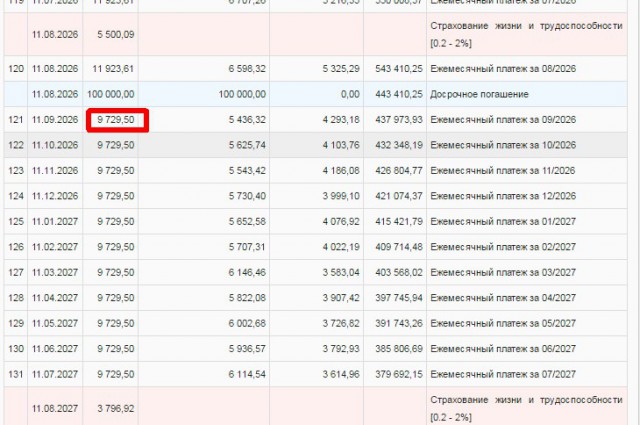Select the Досрочное погашение description cell
The image size is (640, 425).
(x=468, y=95)
